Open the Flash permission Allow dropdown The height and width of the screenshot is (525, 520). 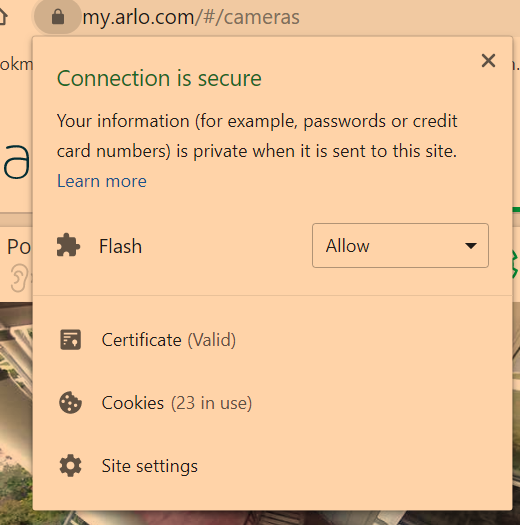(x=400, y=245)
